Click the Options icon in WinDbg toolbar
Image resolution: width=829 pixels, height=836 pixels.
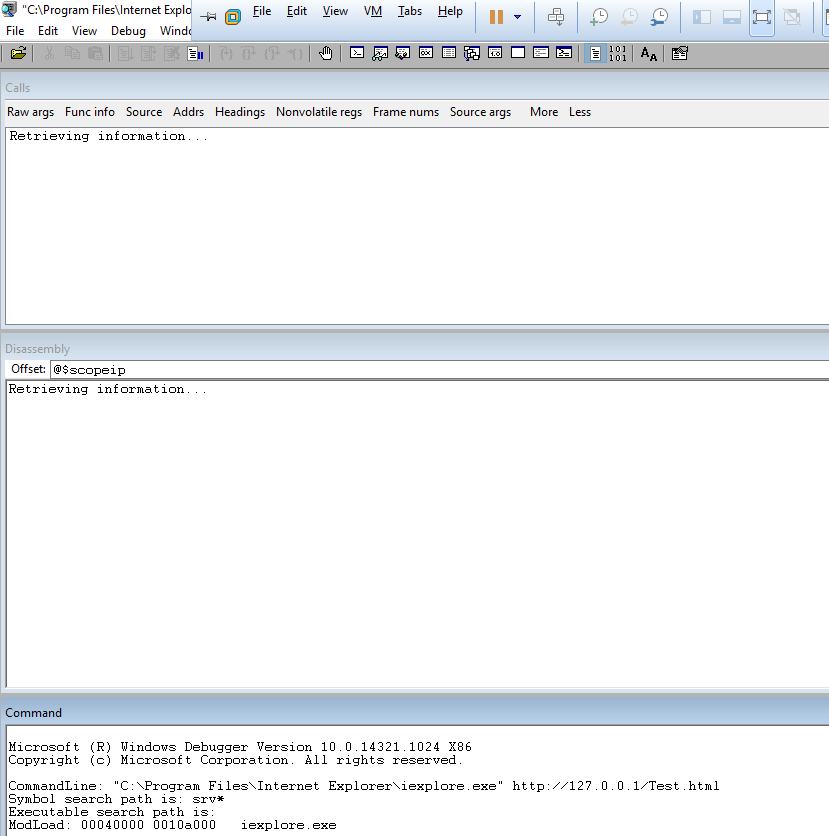[x=680, y=53]
